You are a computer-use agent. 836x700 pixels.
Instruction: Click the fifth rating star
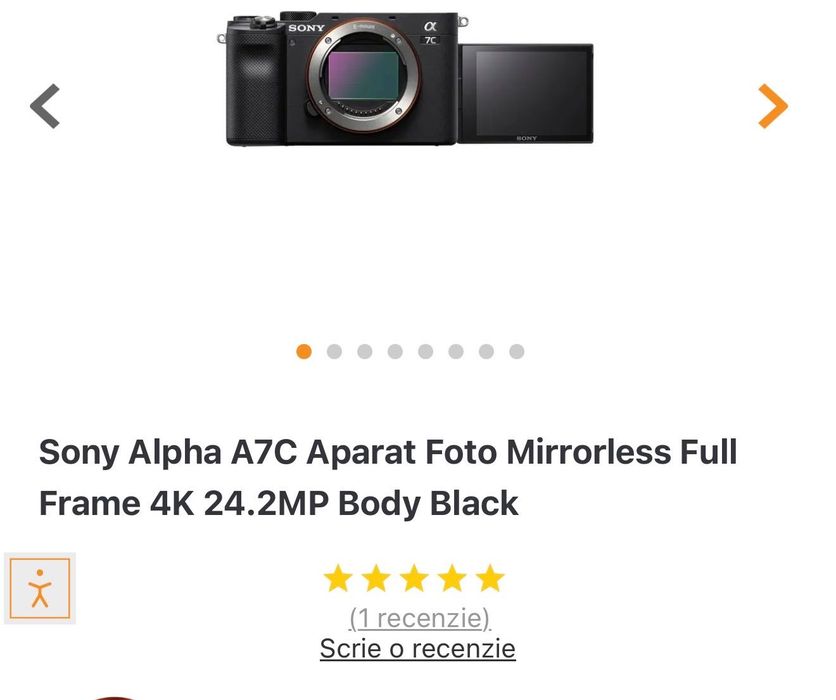(x=490, y=578)
